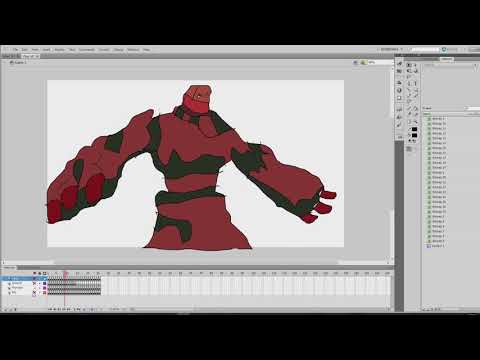Open the Edit menu
480x360 pixels.
click(25, 49)
